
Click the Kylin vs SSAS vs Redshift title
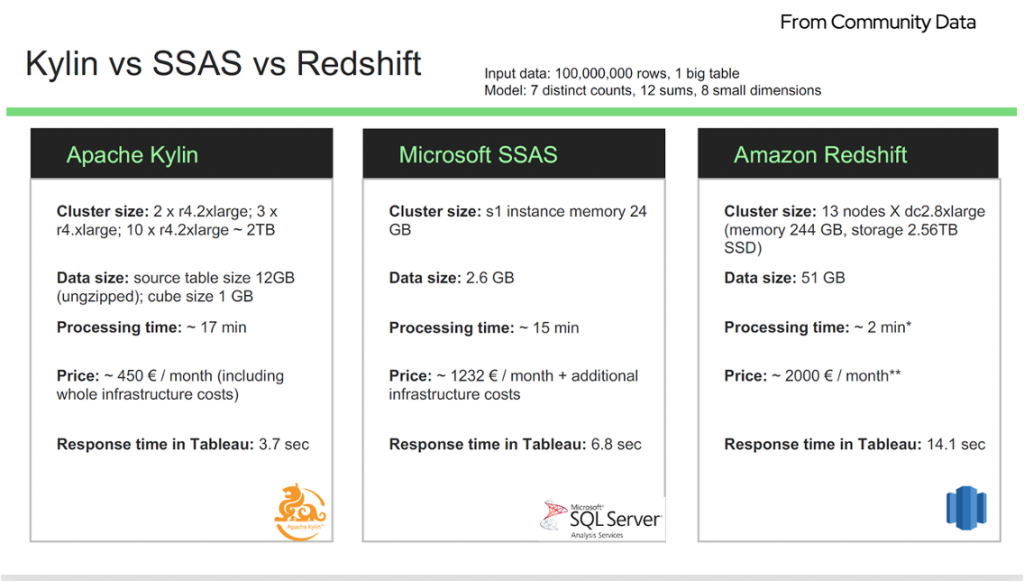(x=223, y=63)
